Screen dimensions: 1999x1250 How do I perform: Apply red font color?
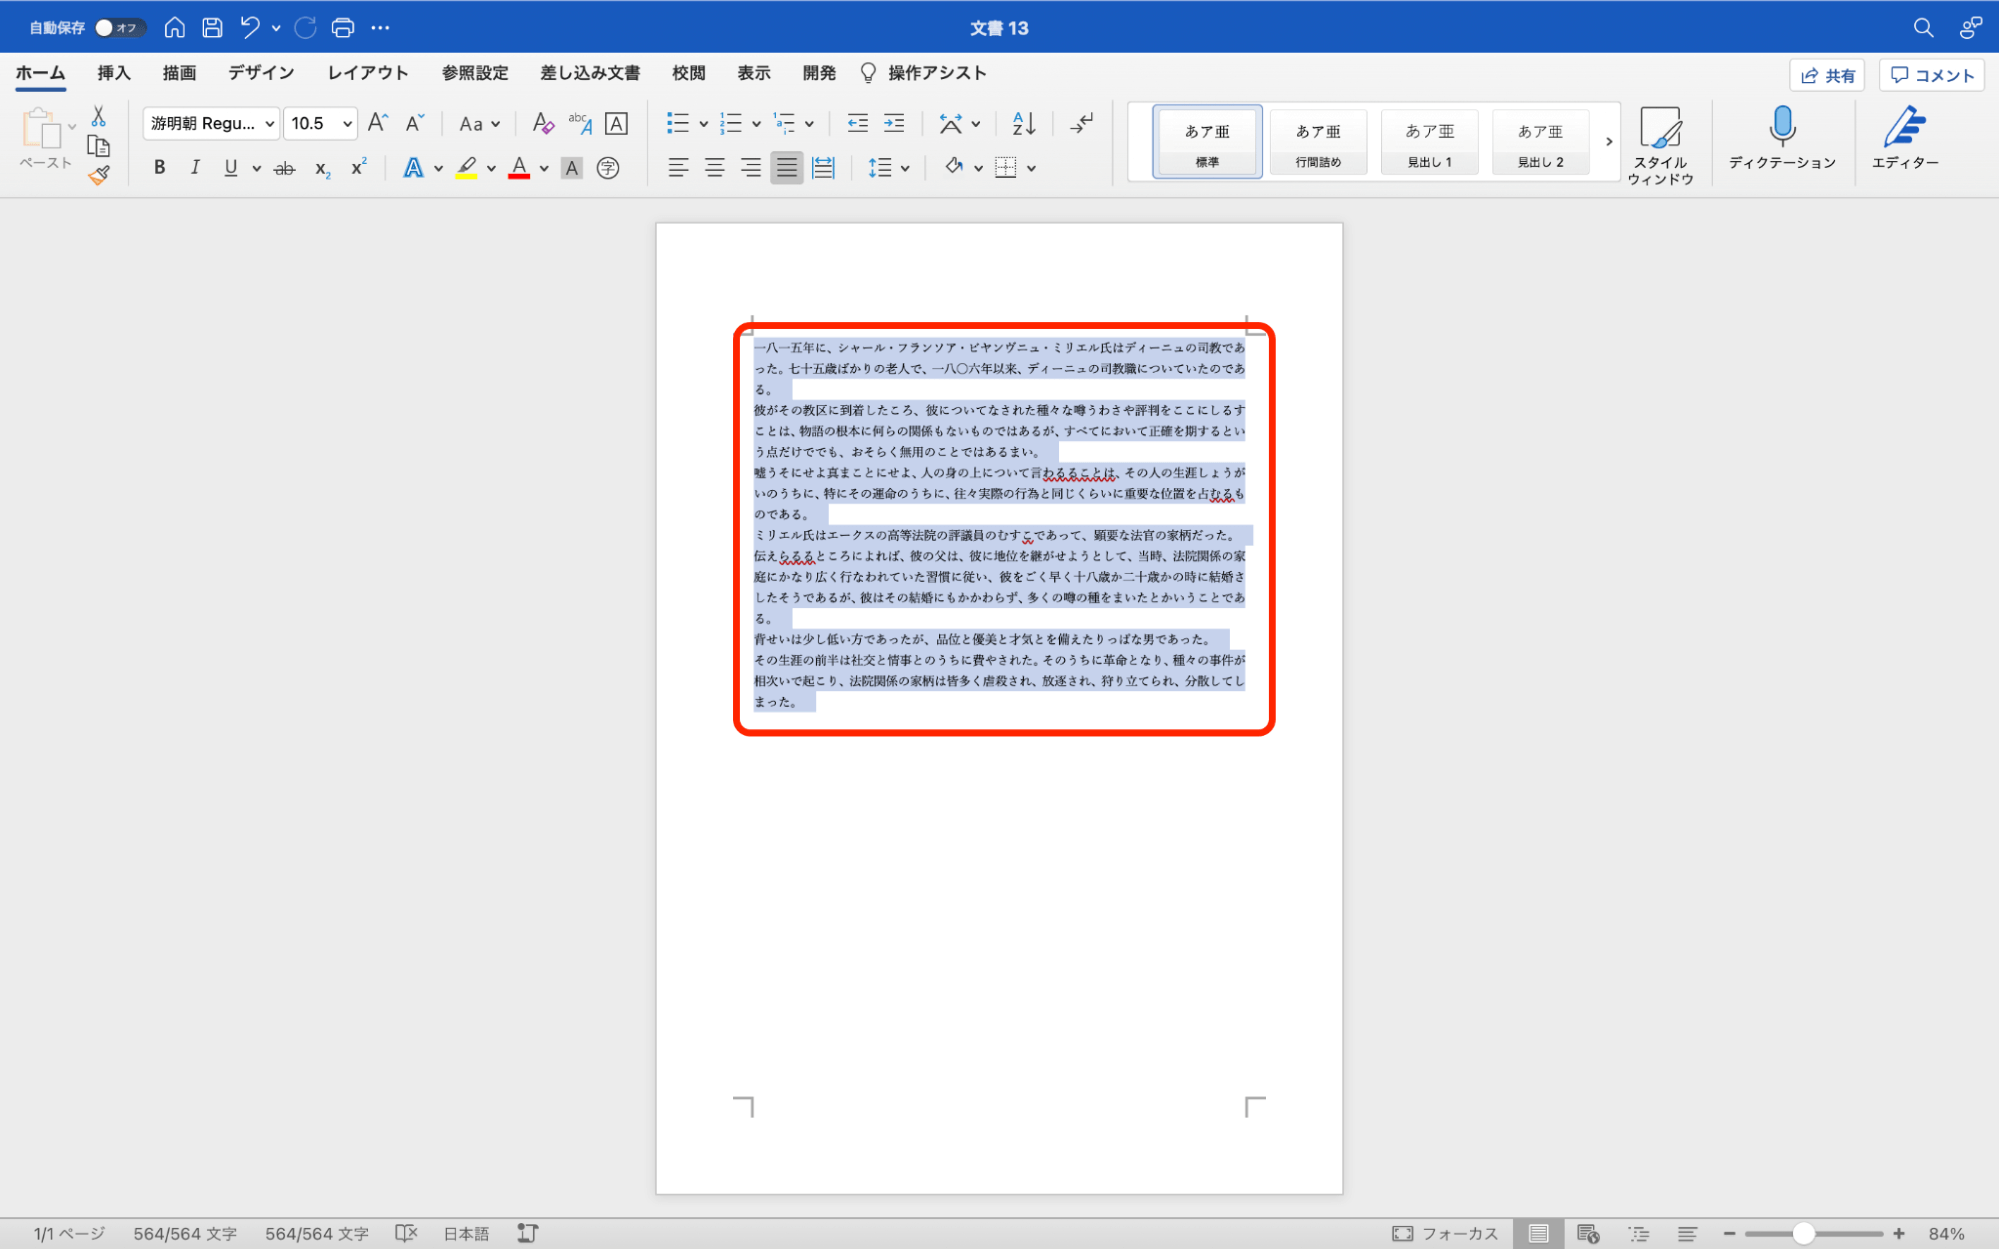519,168
